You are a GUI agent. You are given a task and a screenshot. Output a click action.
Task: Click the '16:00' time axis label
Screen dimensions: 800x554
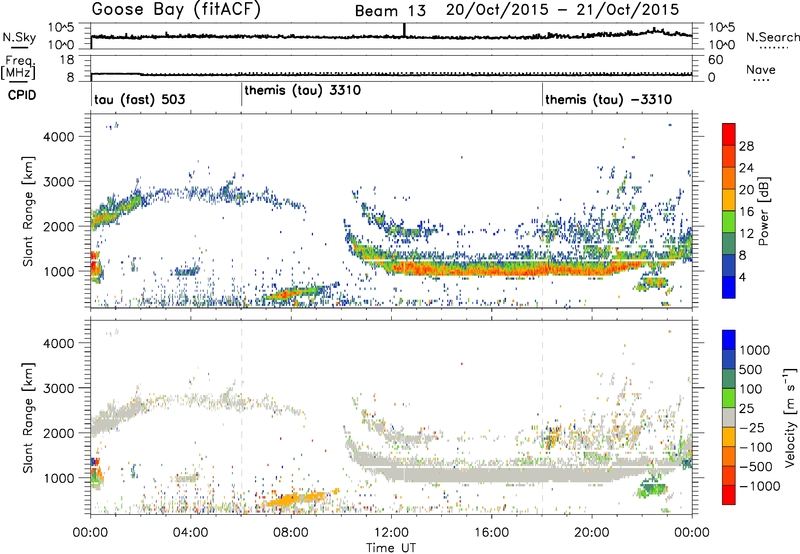coord(491,532)
